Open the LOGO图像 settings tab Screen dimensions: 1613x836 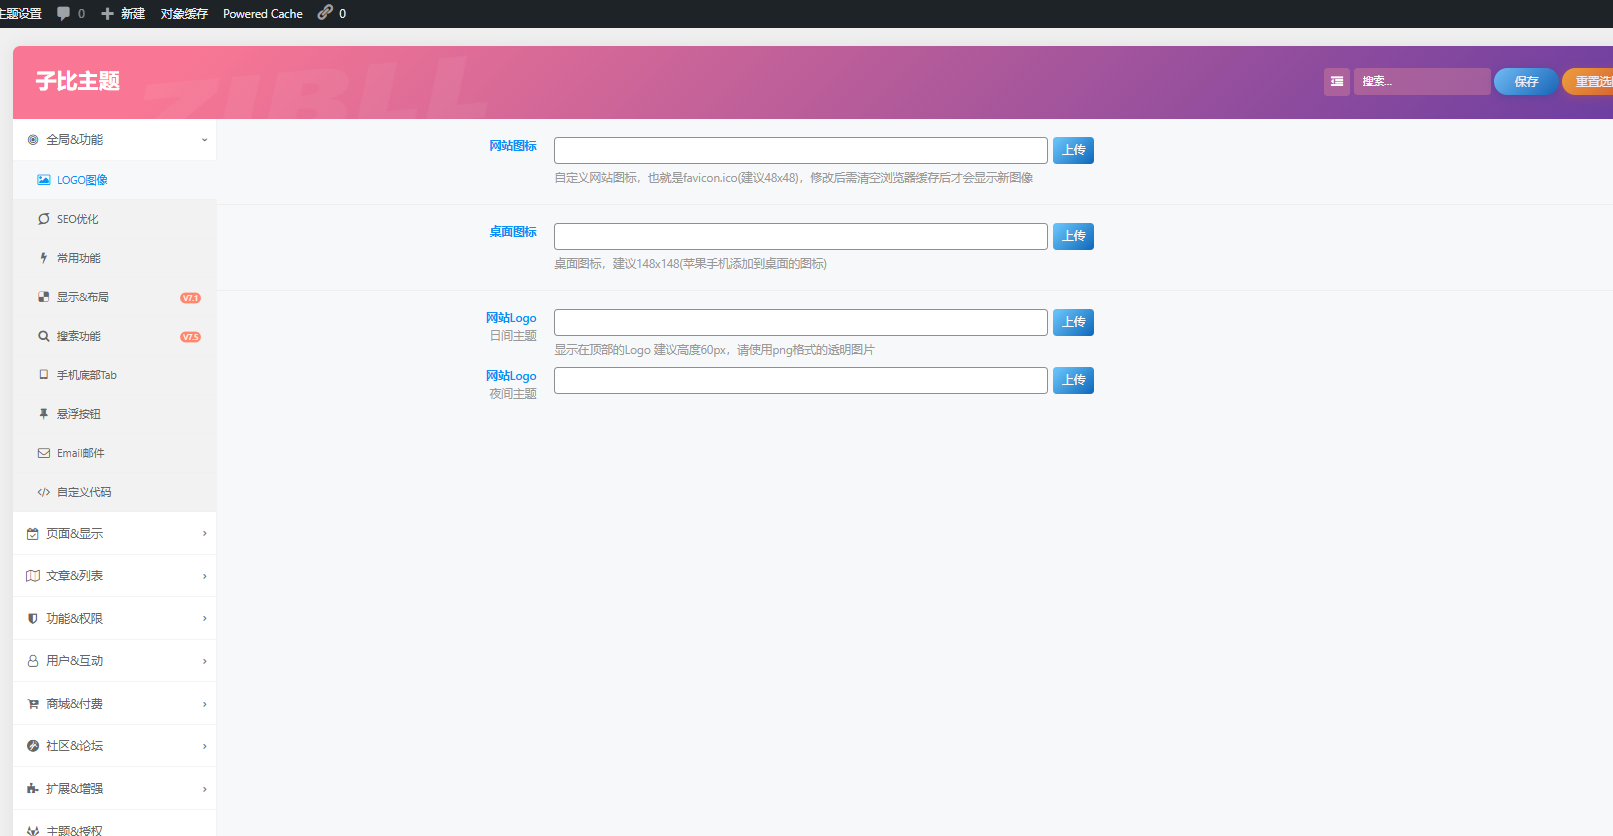click(x=115, y=180)
